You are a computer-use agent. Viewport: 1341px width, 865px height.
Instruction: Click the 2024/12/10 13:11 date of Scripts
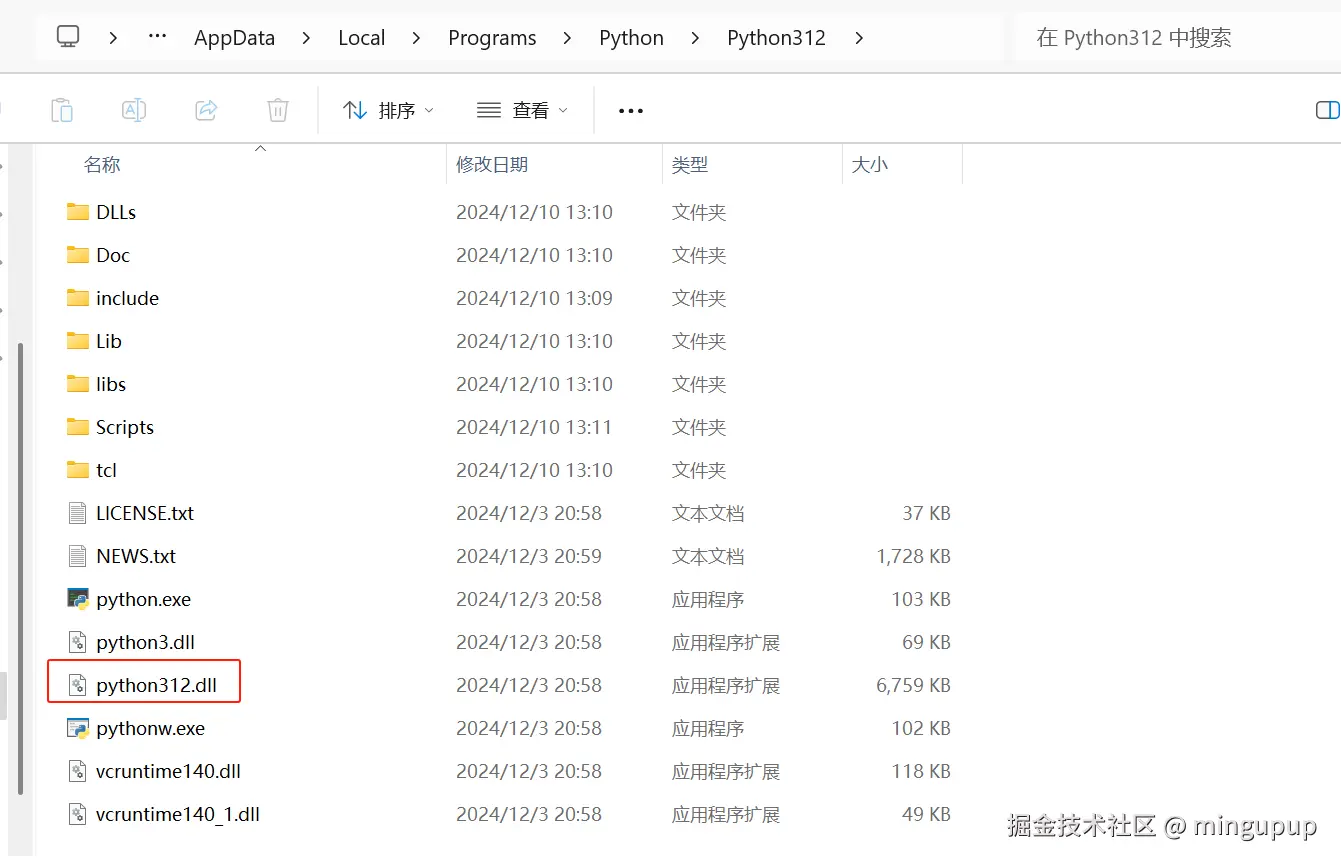click(x=534, y=427)
